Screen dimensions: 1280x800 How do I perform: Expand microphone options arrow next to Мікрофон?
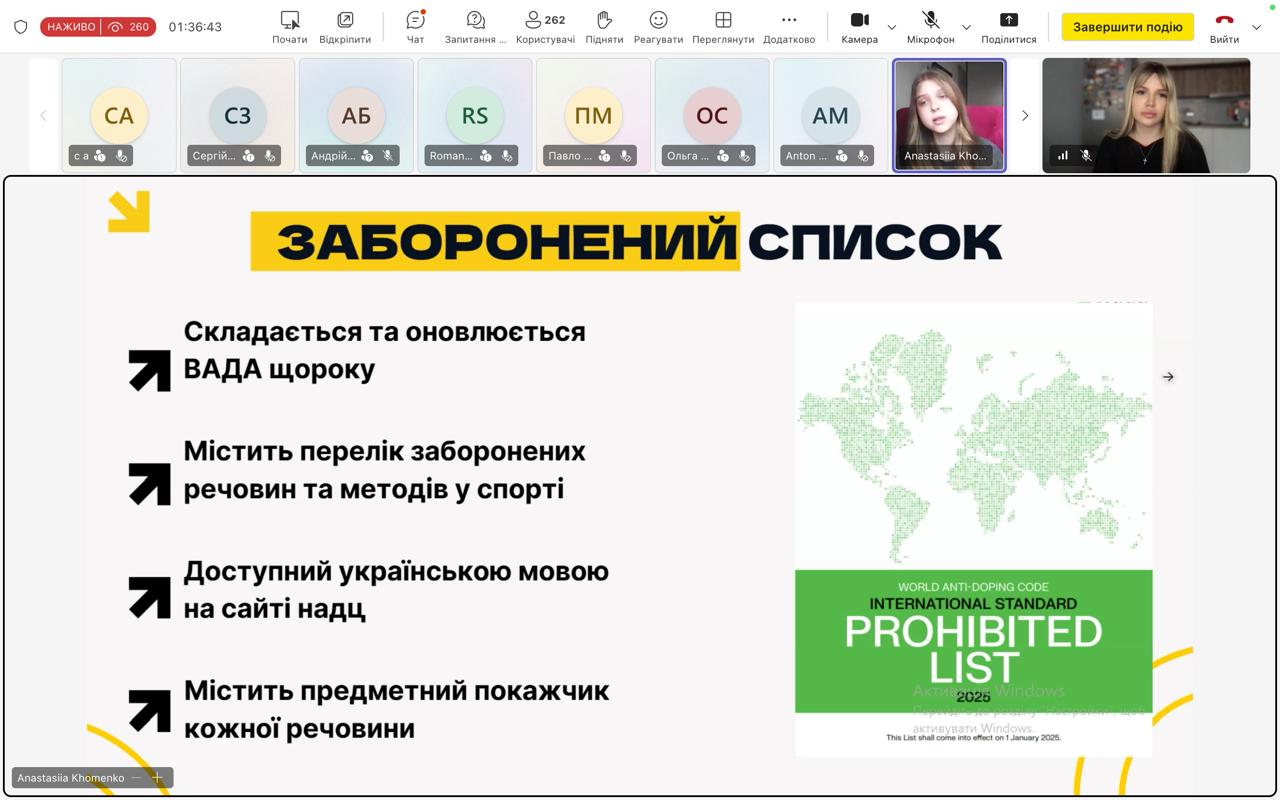pos(966,28)
